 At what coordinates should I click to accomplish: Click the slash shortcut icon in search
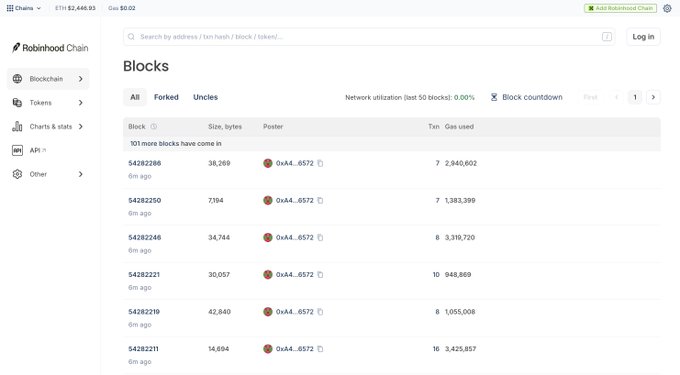(607, 37)
